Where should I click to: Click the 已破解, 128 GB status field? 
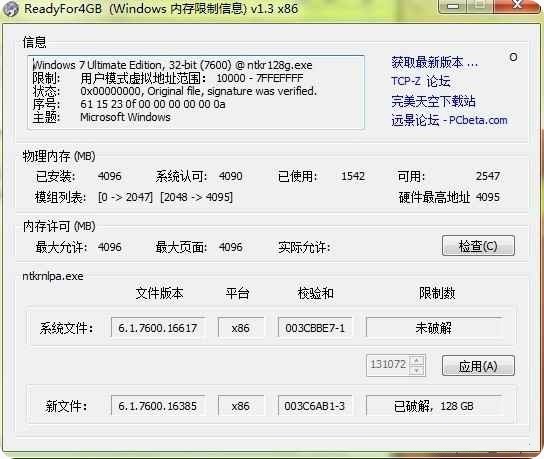tap(434, 405)
